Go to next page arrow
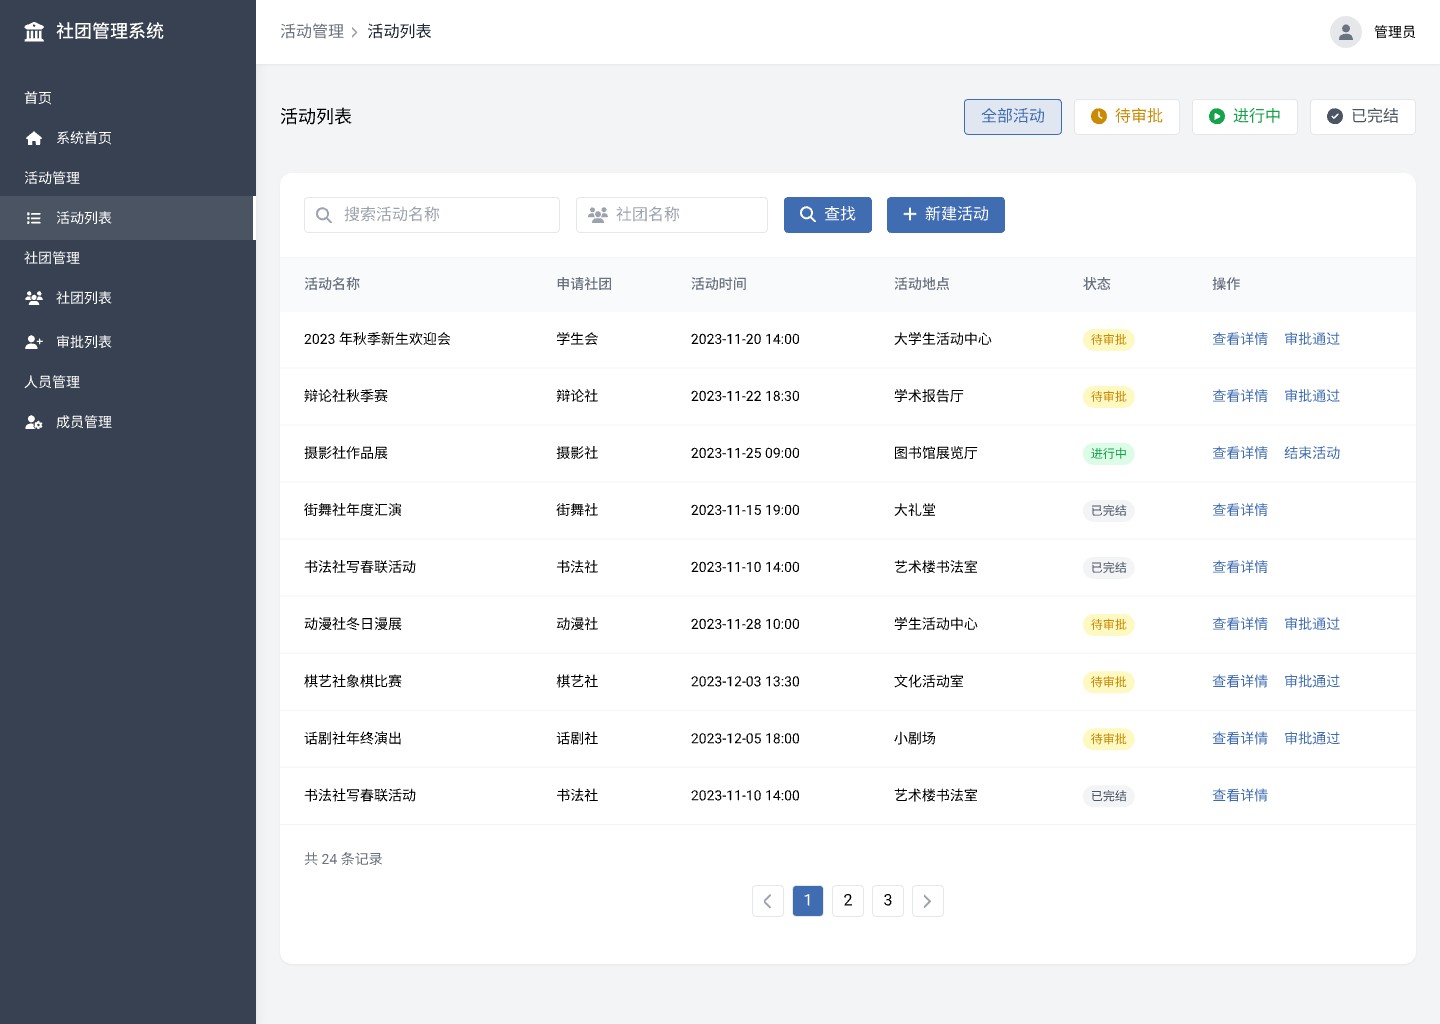Viewport: 1440px width, 1024px height. pos(927,901)
